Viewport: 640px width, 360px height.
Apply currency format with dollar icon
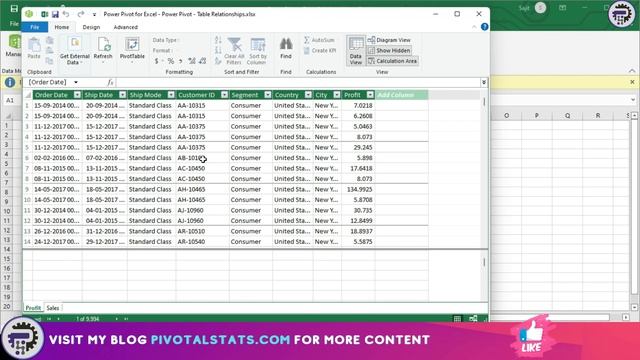pos(157,61)
